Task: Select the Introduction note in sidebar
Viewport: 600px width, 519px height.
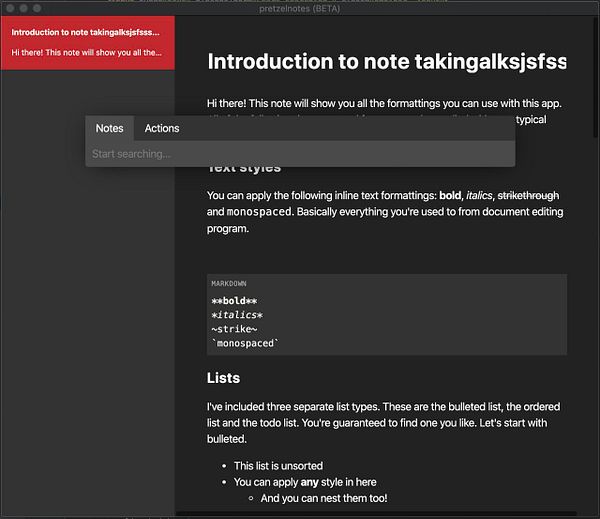Action: point(87,42)
